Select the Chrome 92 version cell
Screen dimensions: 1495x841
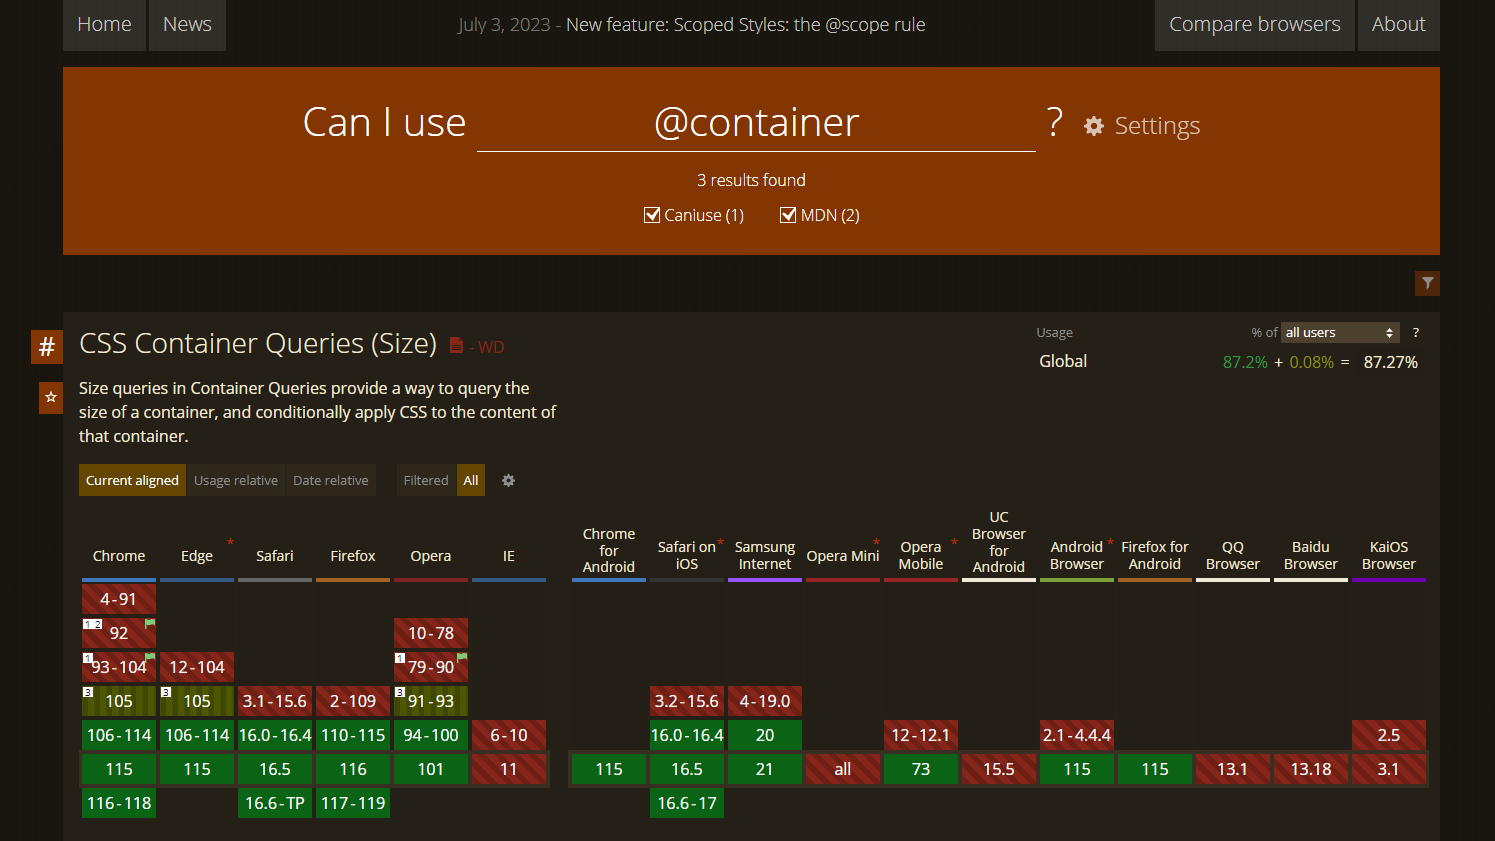119,633
